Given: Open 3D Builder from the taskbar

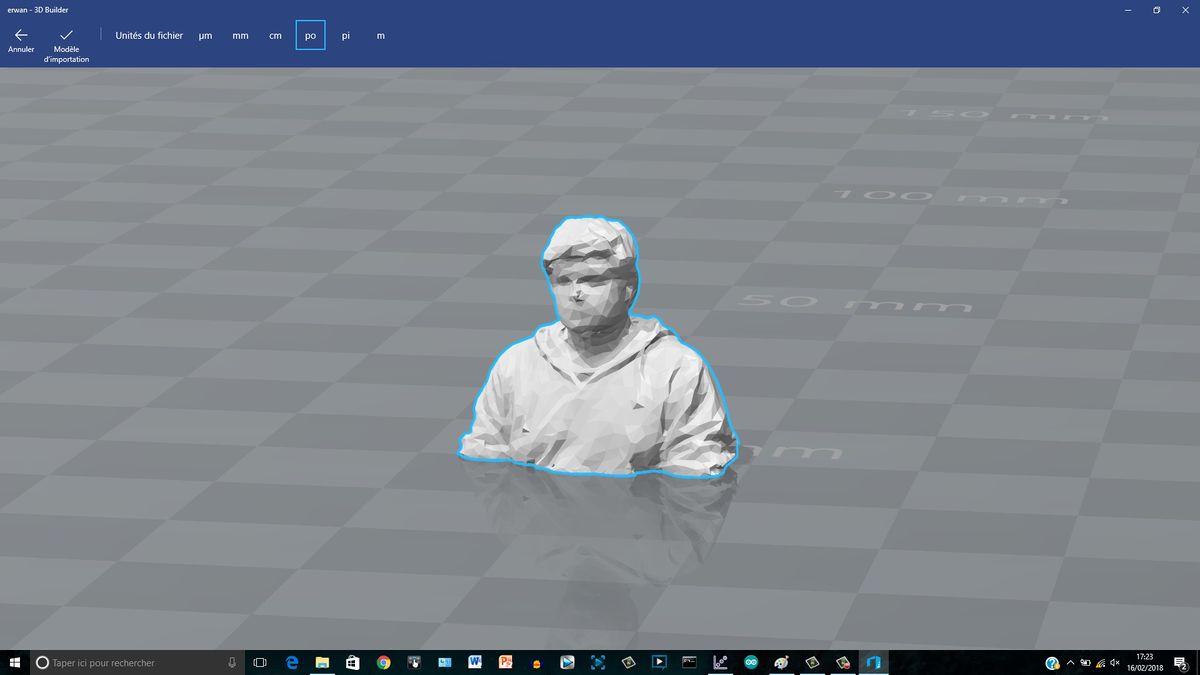Looking at the screenshot, I should tap(872, 662).
